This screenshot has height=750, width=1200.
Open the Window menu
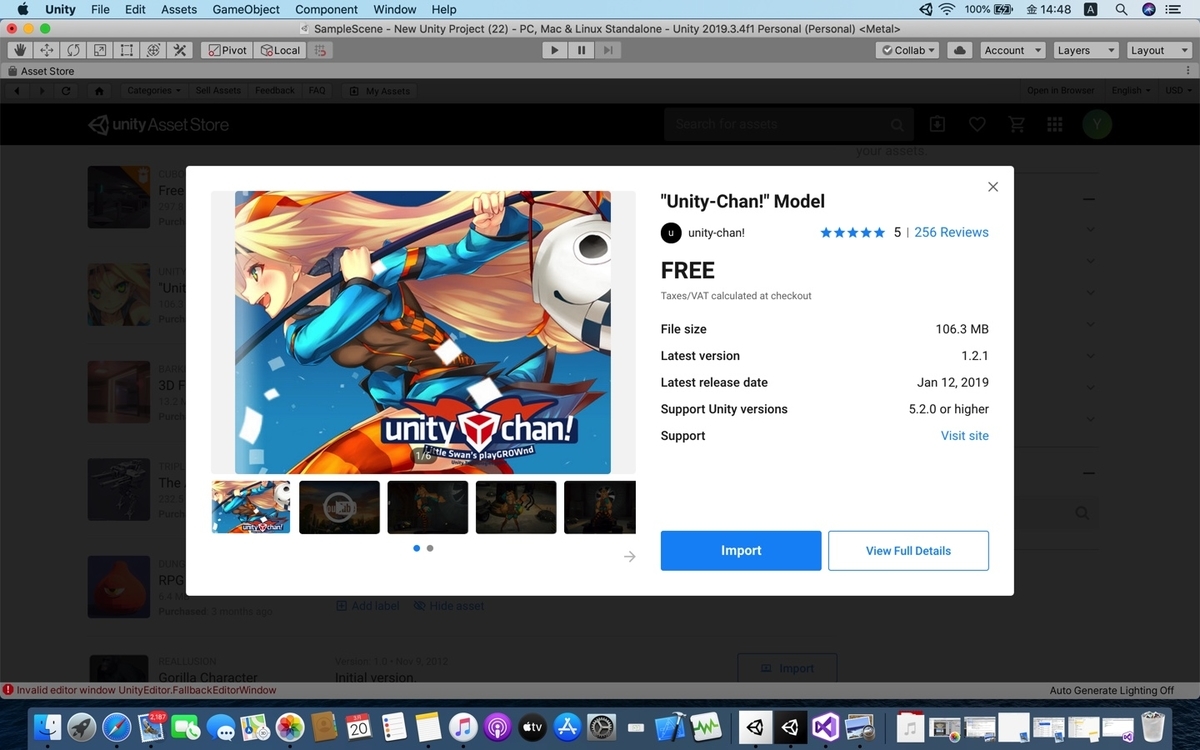[x=395, y=9]
